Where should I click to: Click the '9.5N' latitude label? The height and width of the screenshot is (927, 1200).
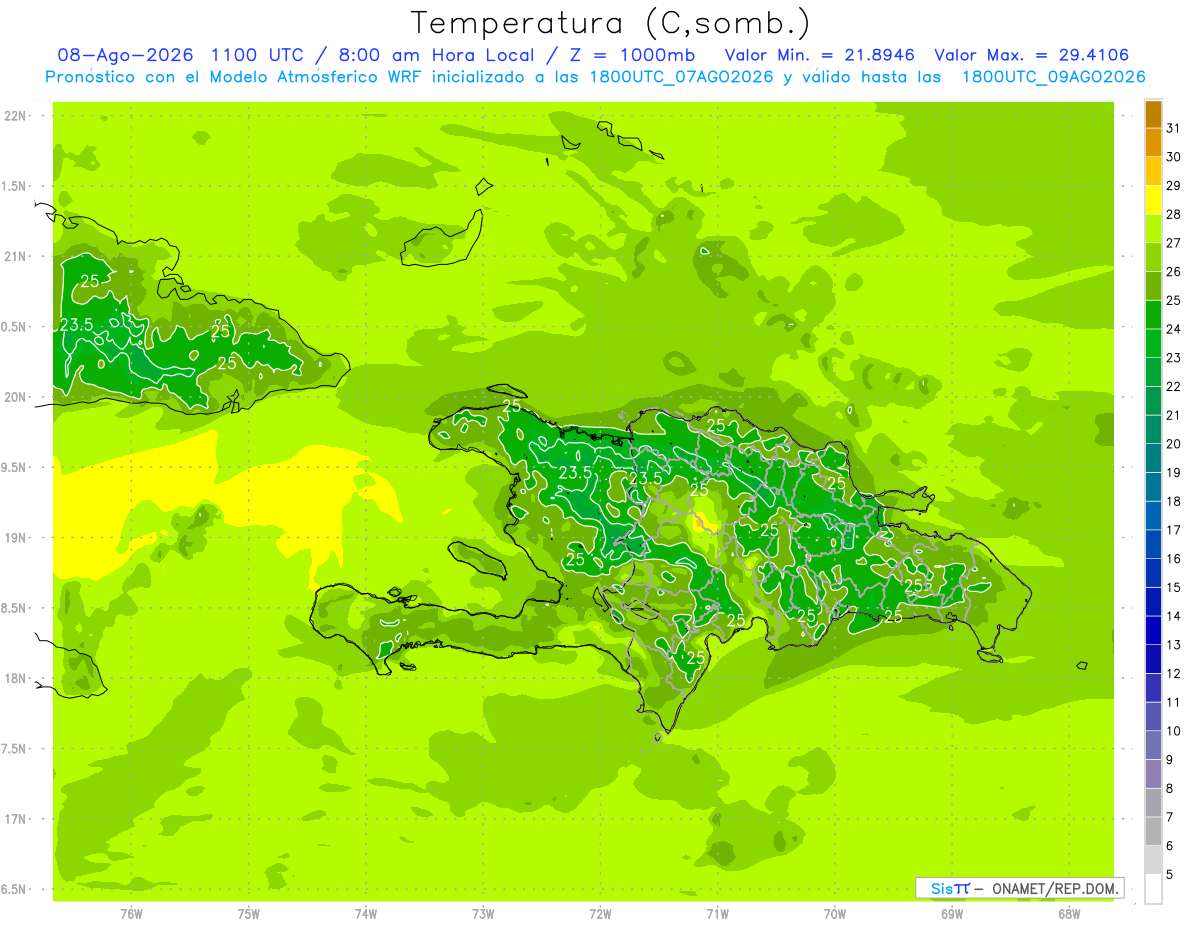point(15,467)
